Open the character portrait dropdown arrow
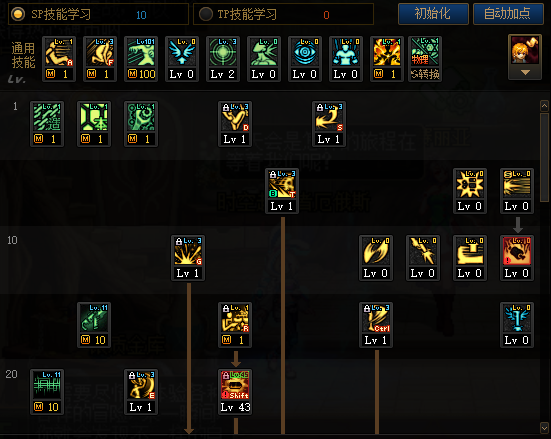This screenshot has height=439, width=551. pos(525,72)
